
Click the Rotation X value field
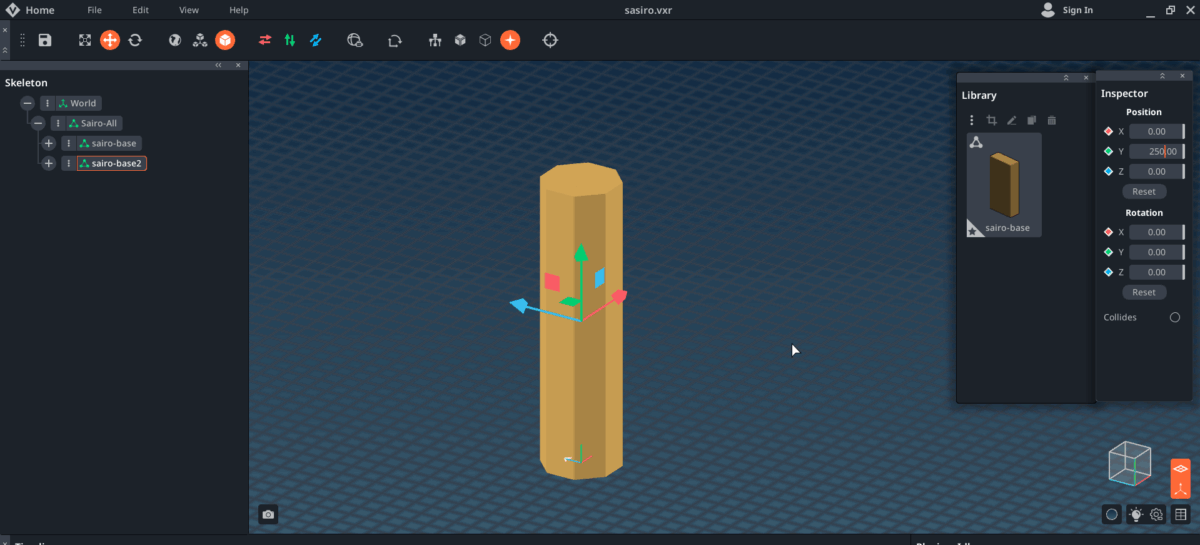1157,232
